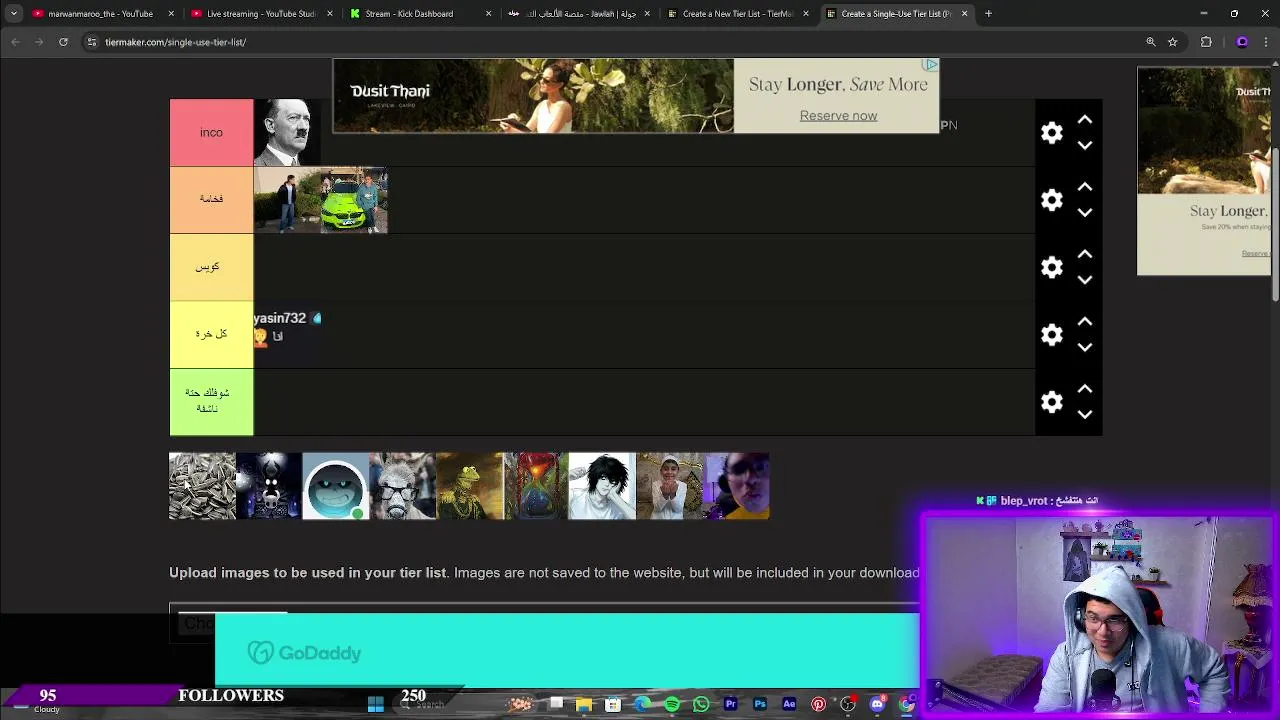Edit the yellow 'كل خره' tier label
Screen dimensions: 1280x720
point(211,334)
